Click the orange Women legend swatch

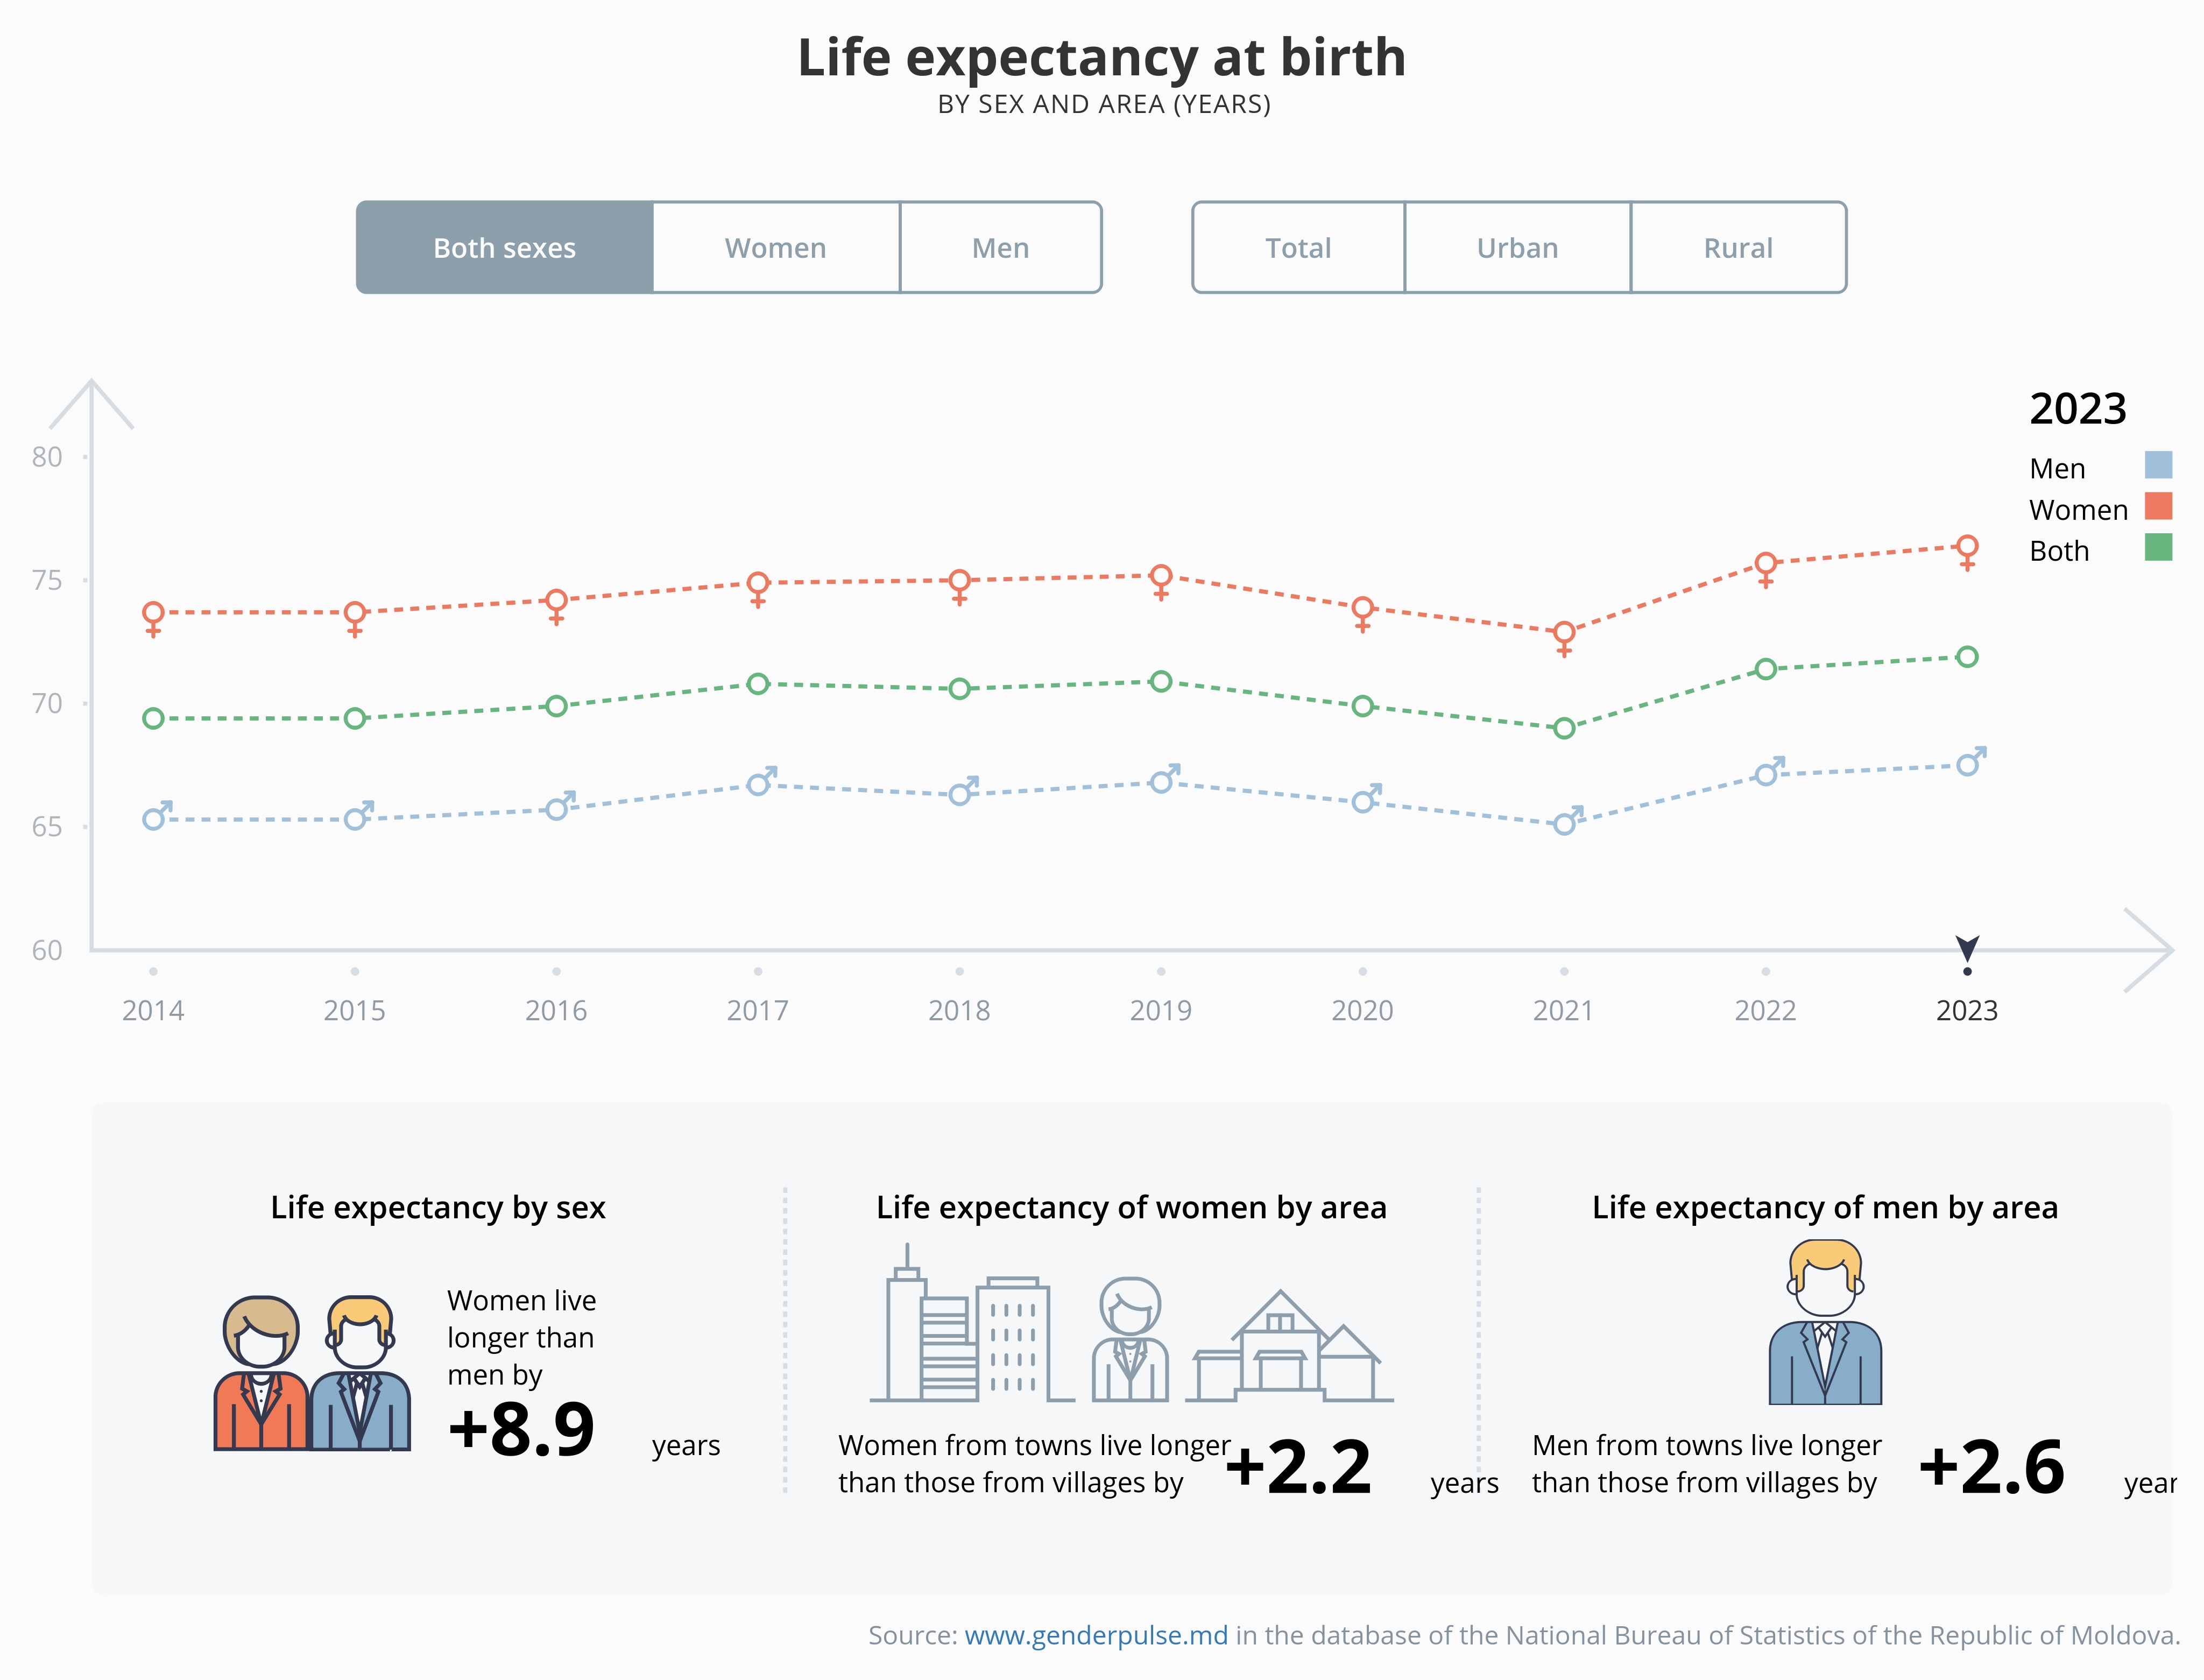(2158, 506)
